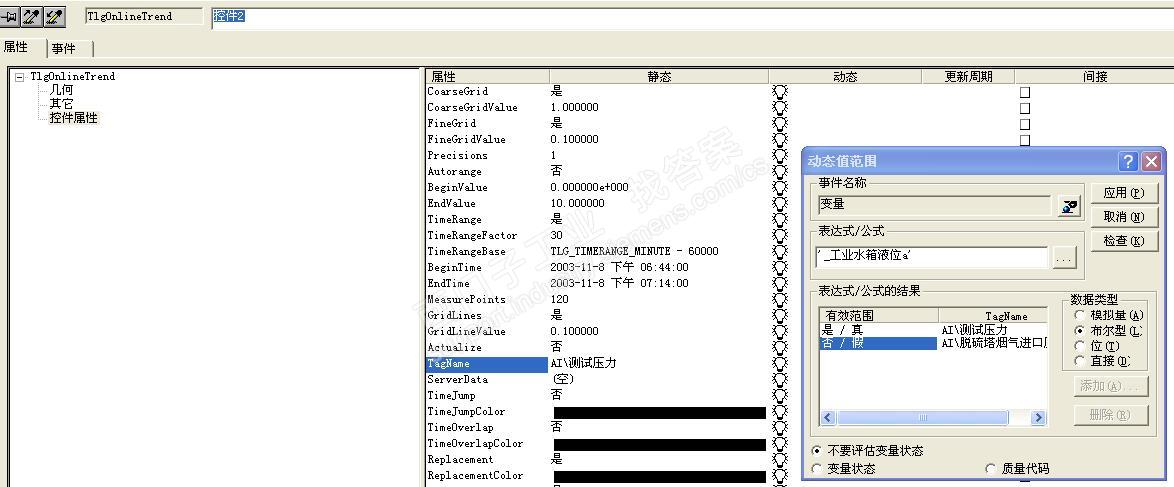The width and height of the screenshot is (1174, 487).
Task: Open the event trigger icon beside 变量
Action: (x=1070, y=207)
